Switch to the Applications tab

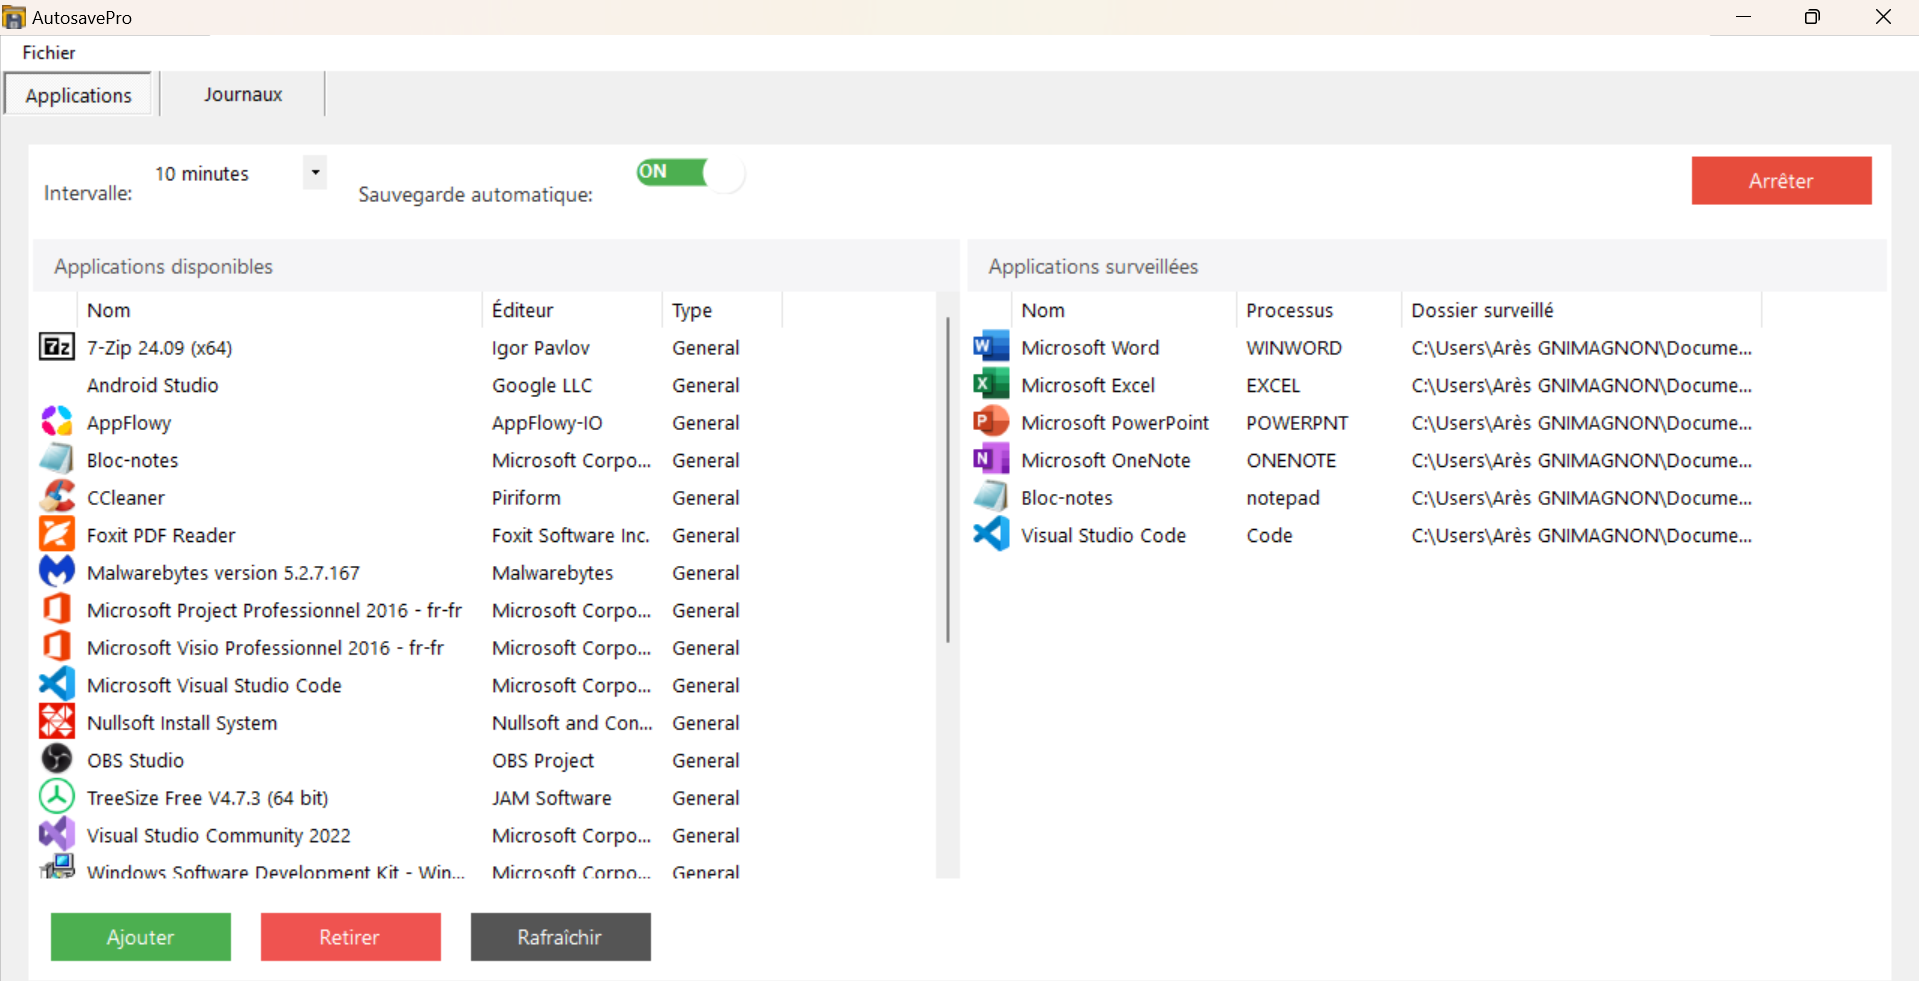[x=78, y=95]
